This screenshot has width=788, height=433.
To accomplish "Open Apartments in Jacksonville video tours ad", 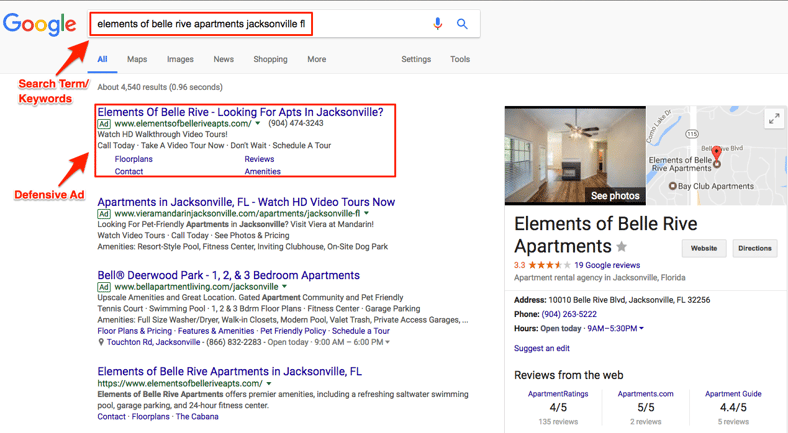I will [246, 202].
